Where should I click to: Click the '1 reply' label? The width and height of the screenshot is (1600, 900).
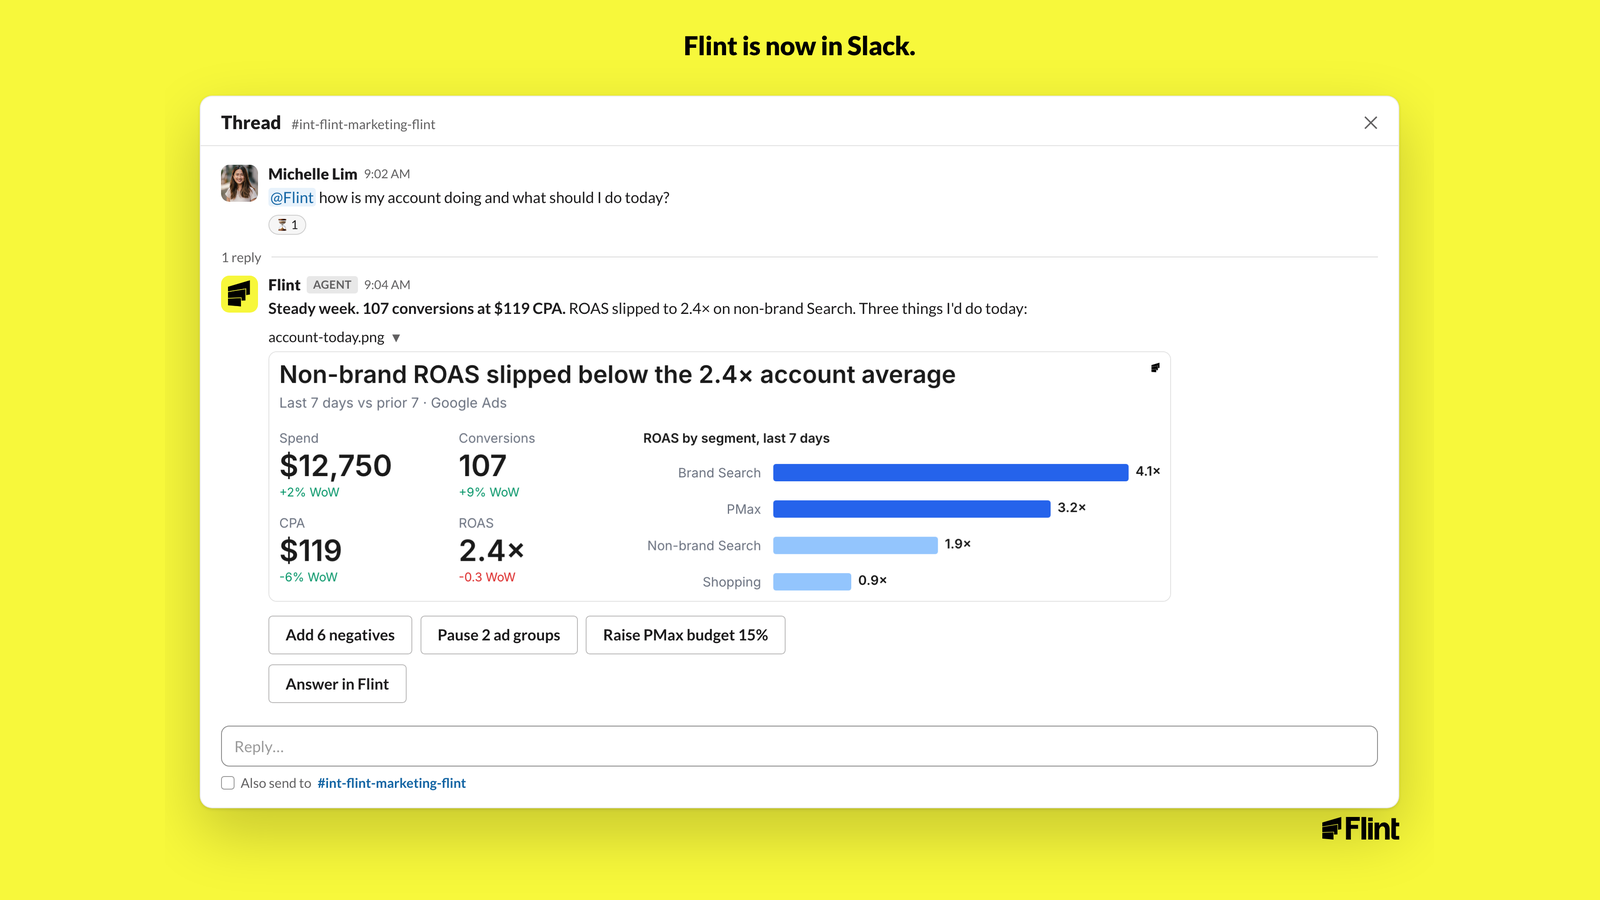[241, 258]
